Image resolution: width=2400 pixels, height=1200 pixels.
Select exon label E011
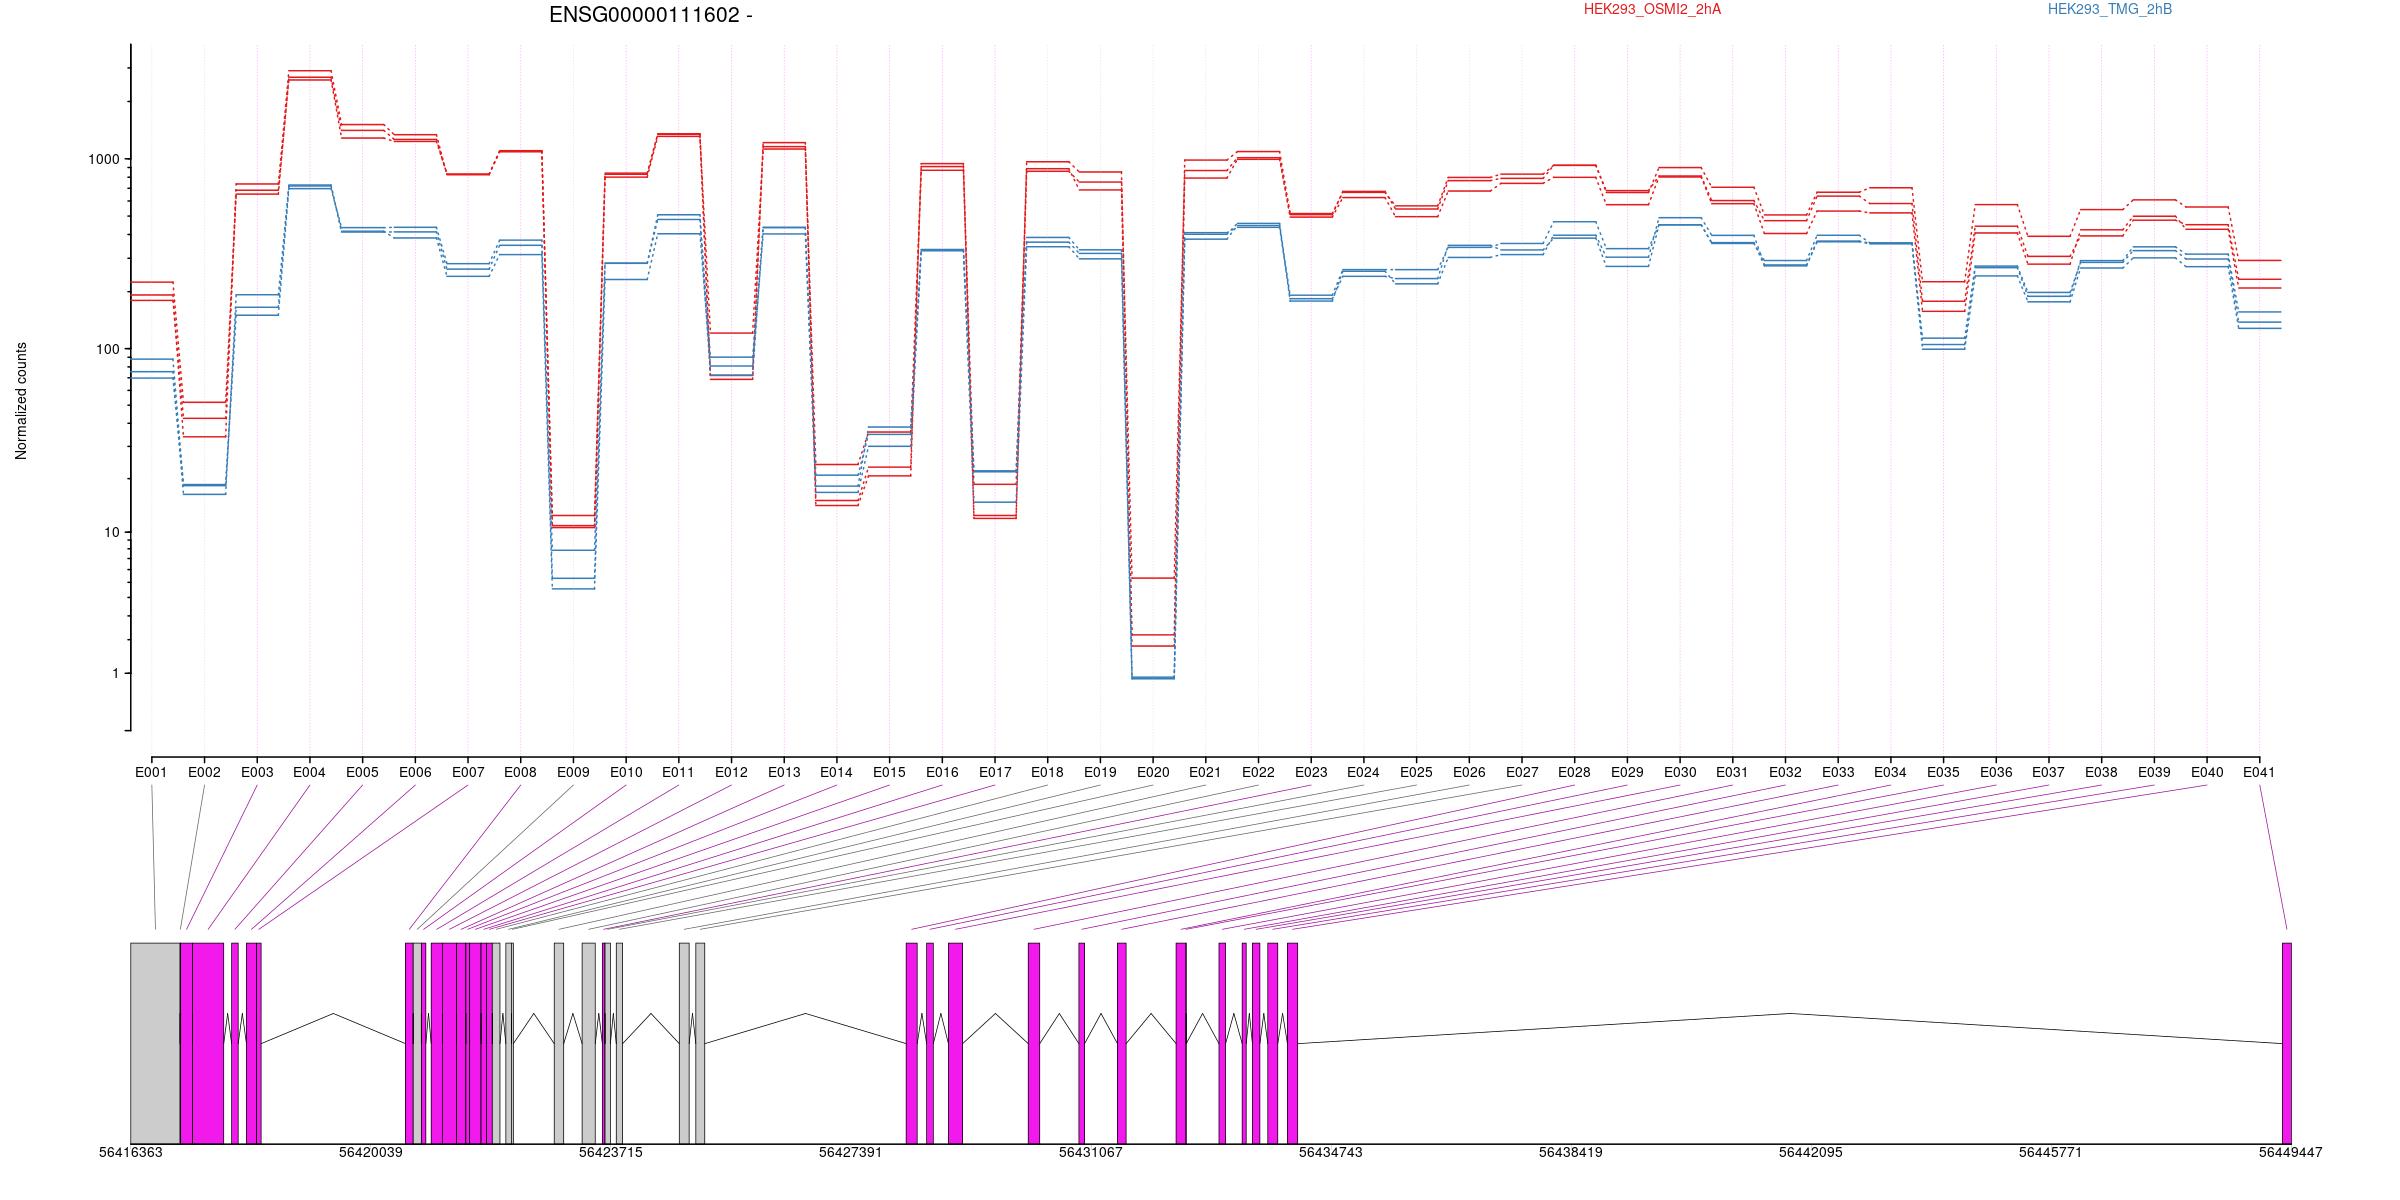coord(678,772)
